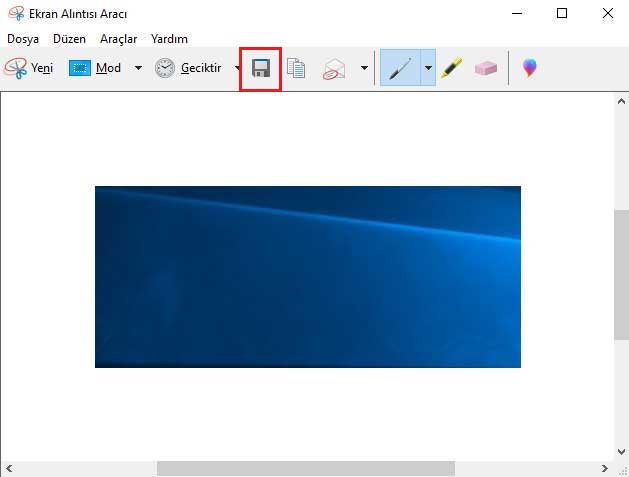Click the captured blue desktop snip image

308,277
